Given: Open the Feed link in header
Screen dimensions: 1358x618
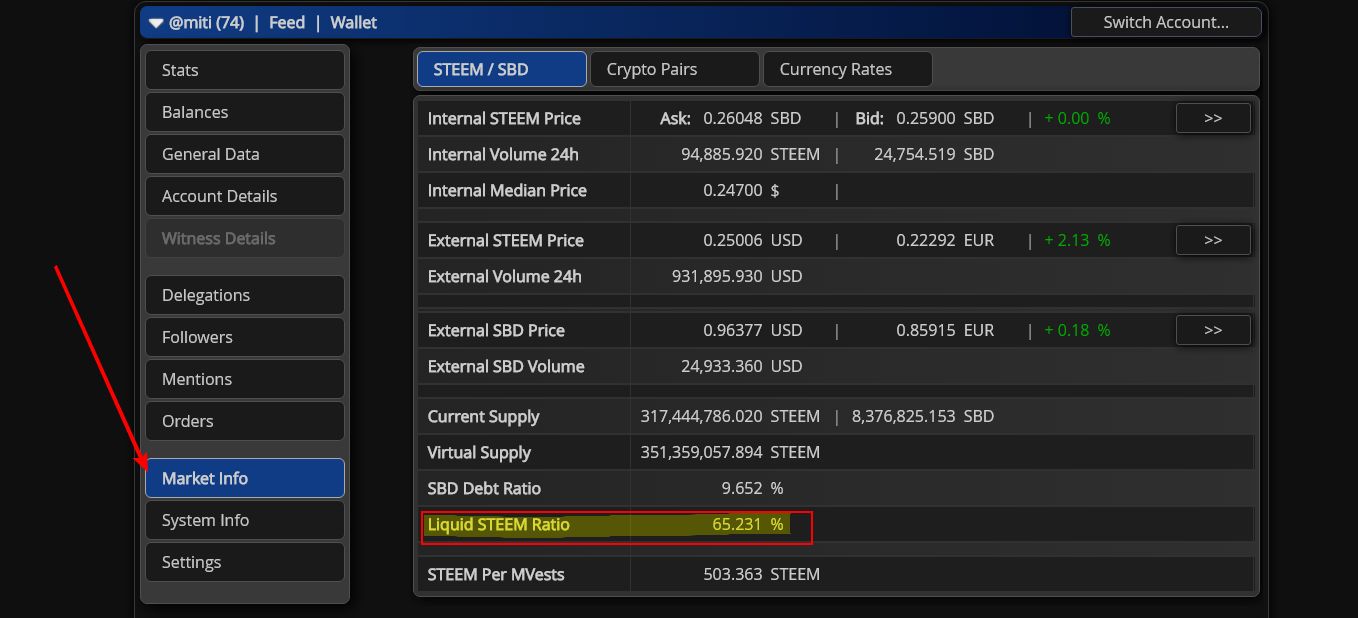Looking at the screenshot, I should (x=287, y=22).
